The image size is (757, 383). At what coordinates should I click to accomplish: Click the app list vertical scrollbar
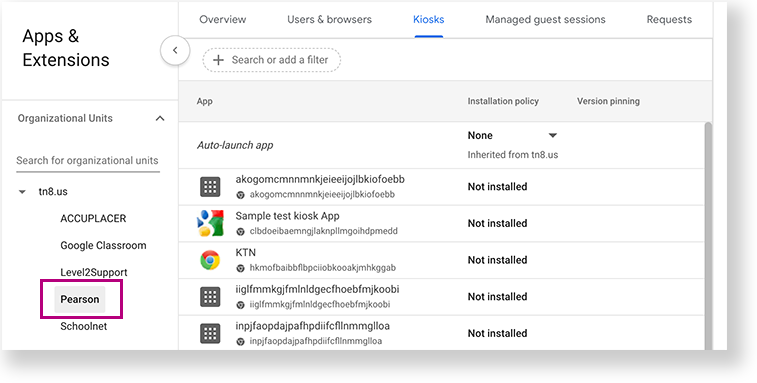tap(708, 236)
